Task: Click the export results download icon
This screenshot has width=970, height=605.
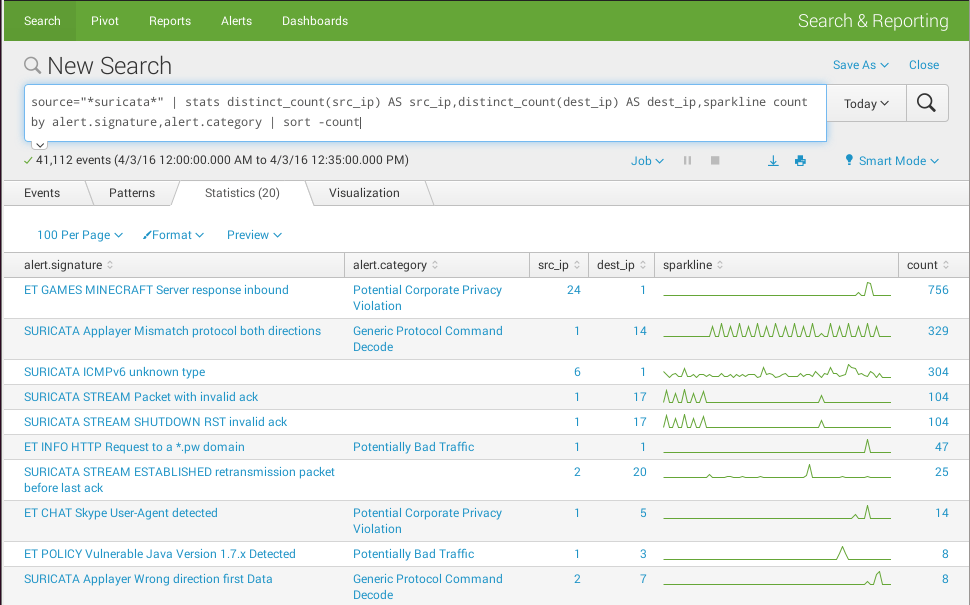Action: click(773, 161)
